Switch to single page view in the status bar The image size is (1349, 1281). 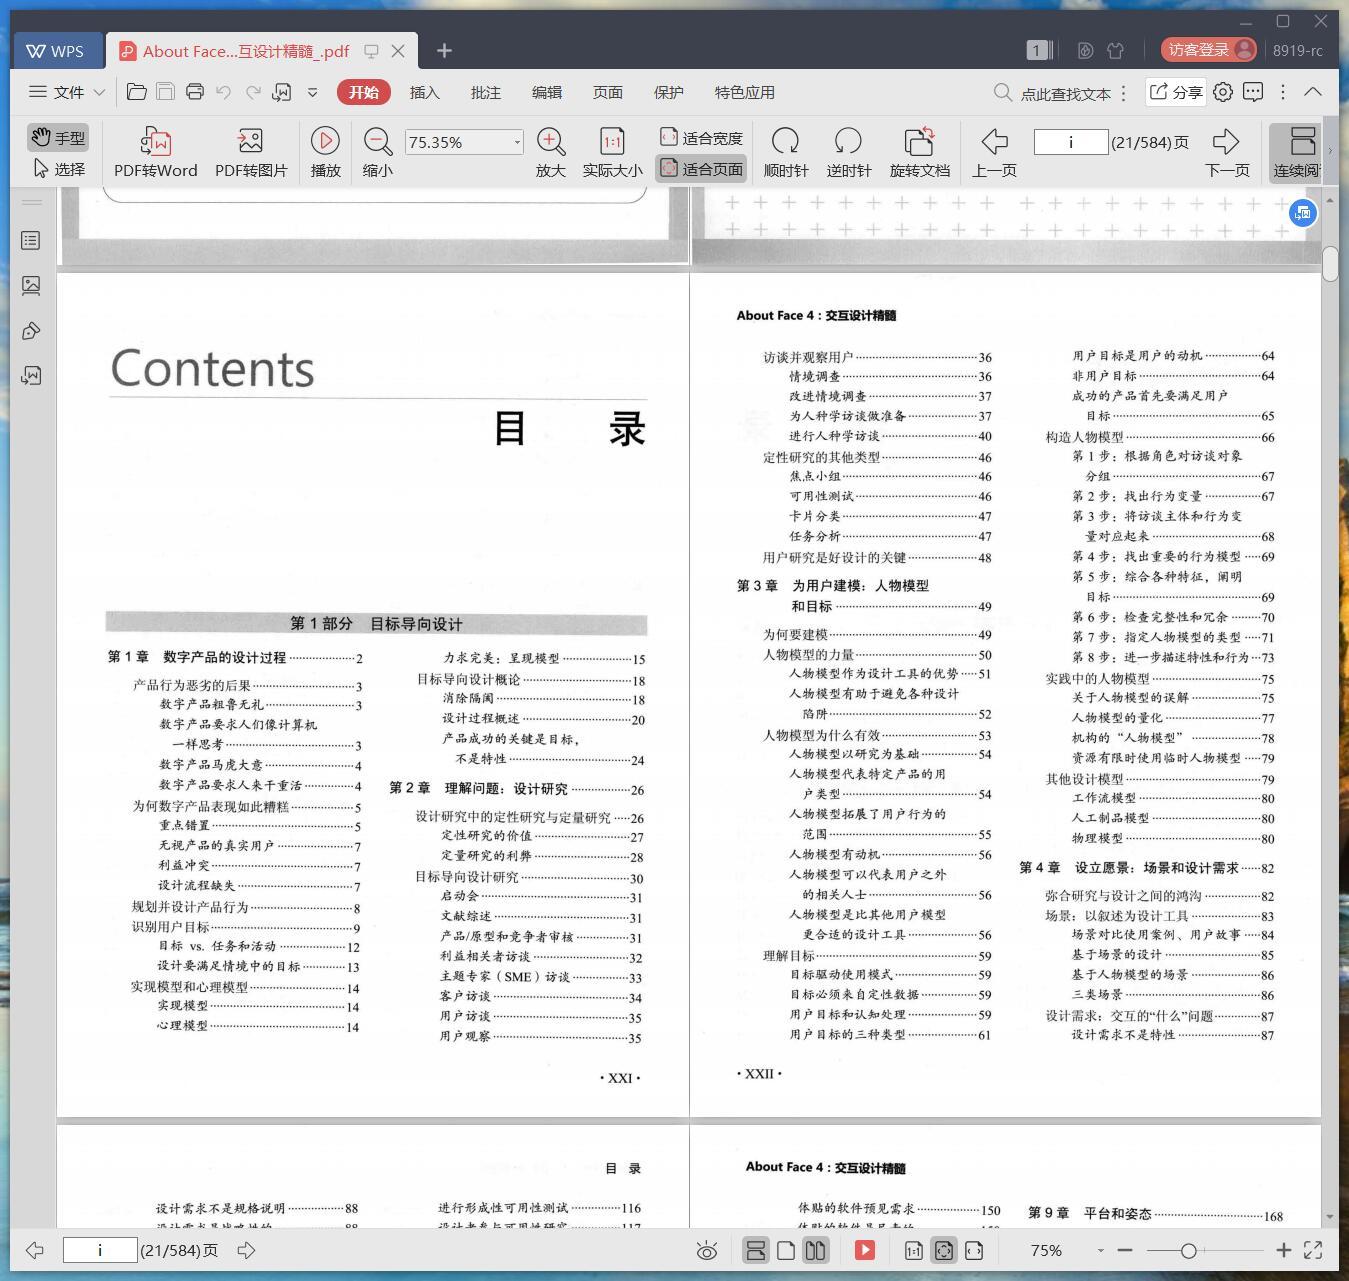tap(786, 1250)
